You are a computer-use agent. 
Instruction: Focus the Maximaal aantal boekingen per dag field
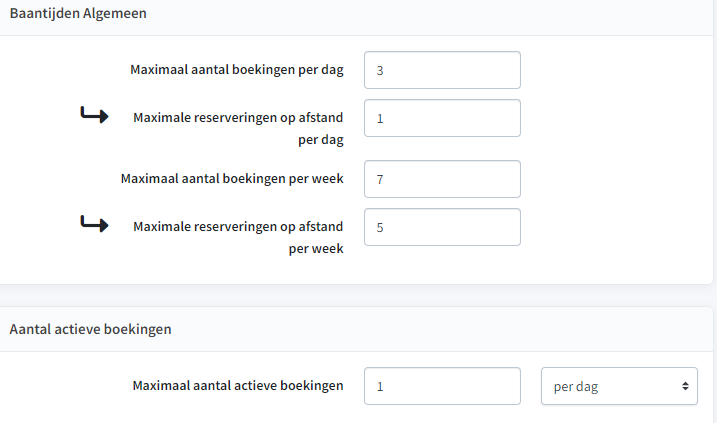[442, 70]
